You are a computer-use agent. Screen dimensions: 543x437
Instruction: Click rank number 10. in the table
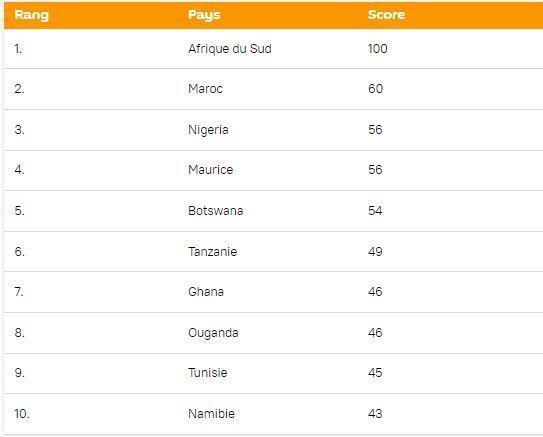click(x=22, y=413)
